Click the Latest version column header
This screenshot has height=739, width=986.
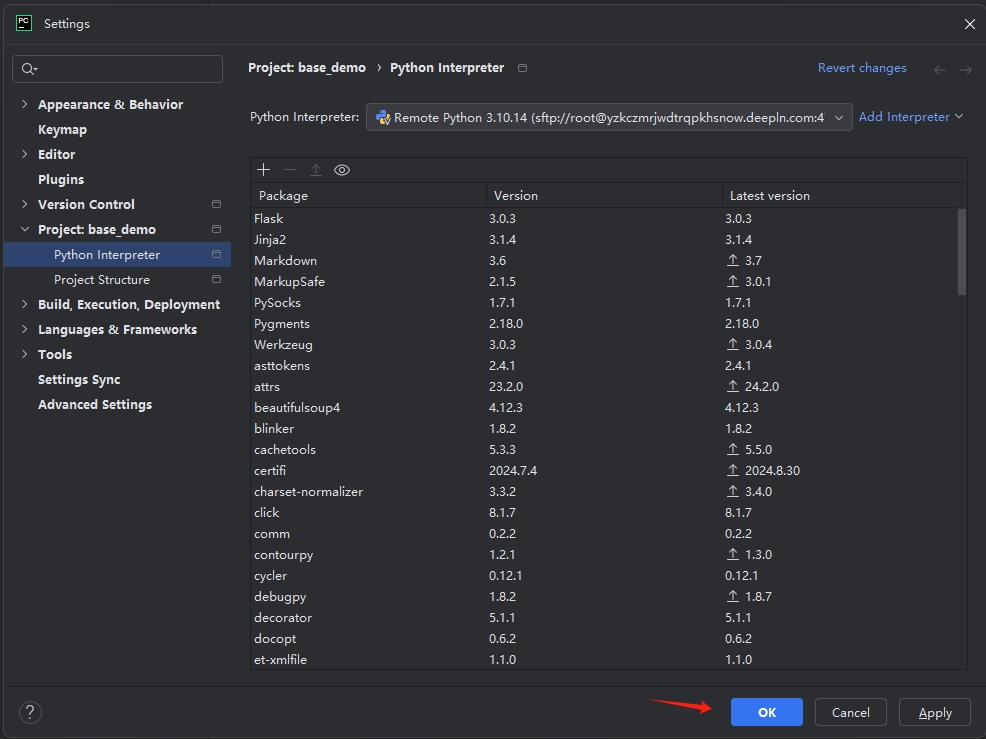(844, 196)
